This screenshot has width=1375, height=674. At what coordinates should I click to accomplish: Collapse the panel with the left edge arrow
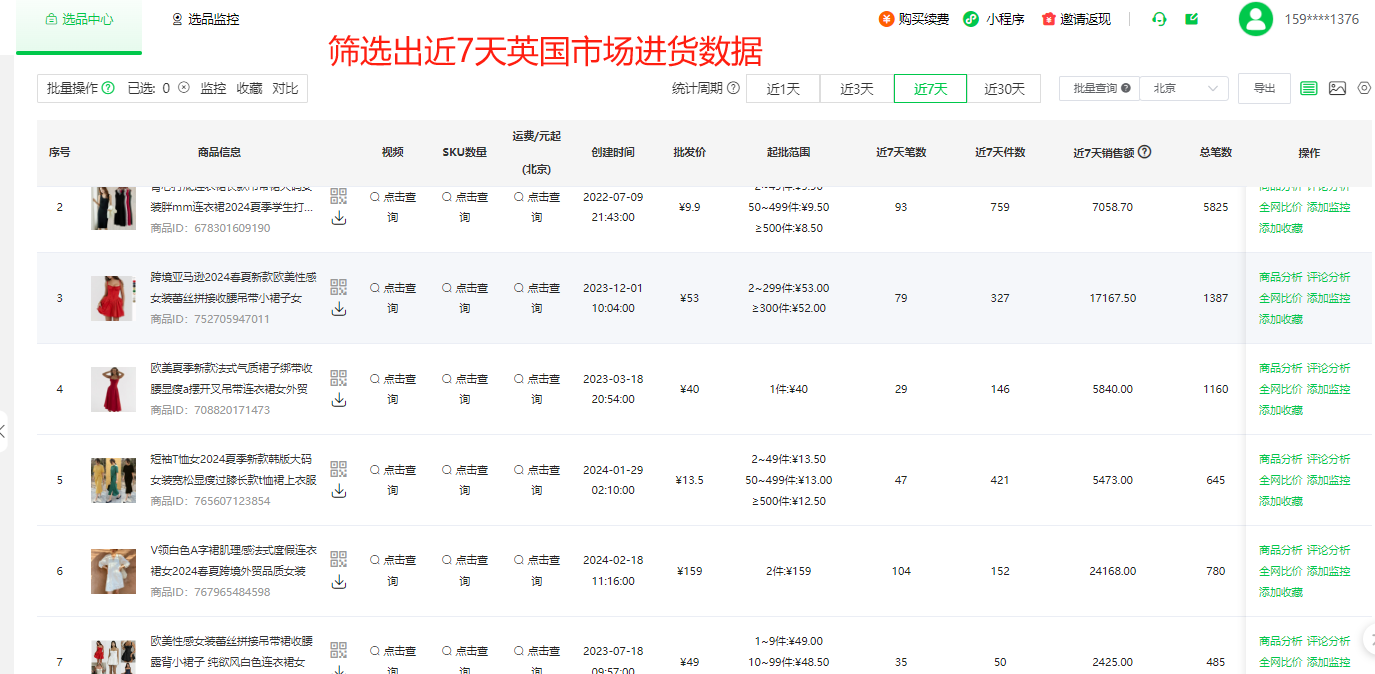[4, 430]
